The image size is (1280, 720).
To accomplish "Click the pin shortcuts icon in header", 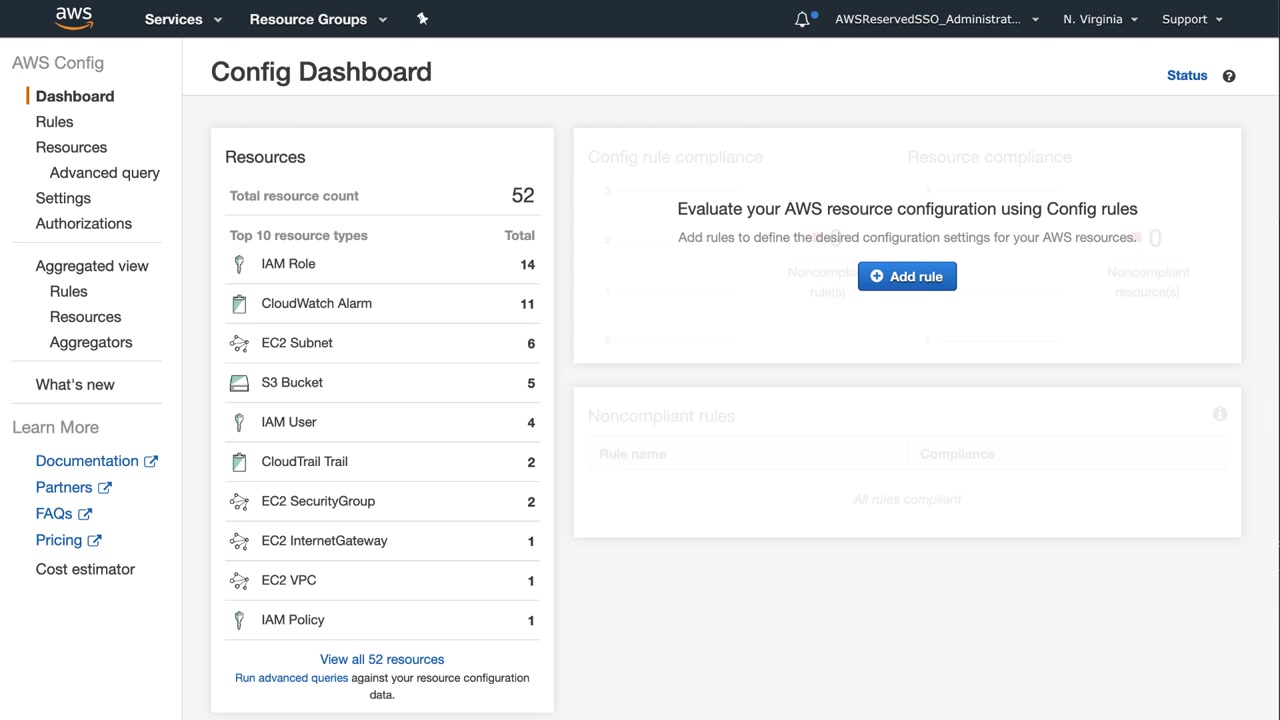I will [422, 19].
